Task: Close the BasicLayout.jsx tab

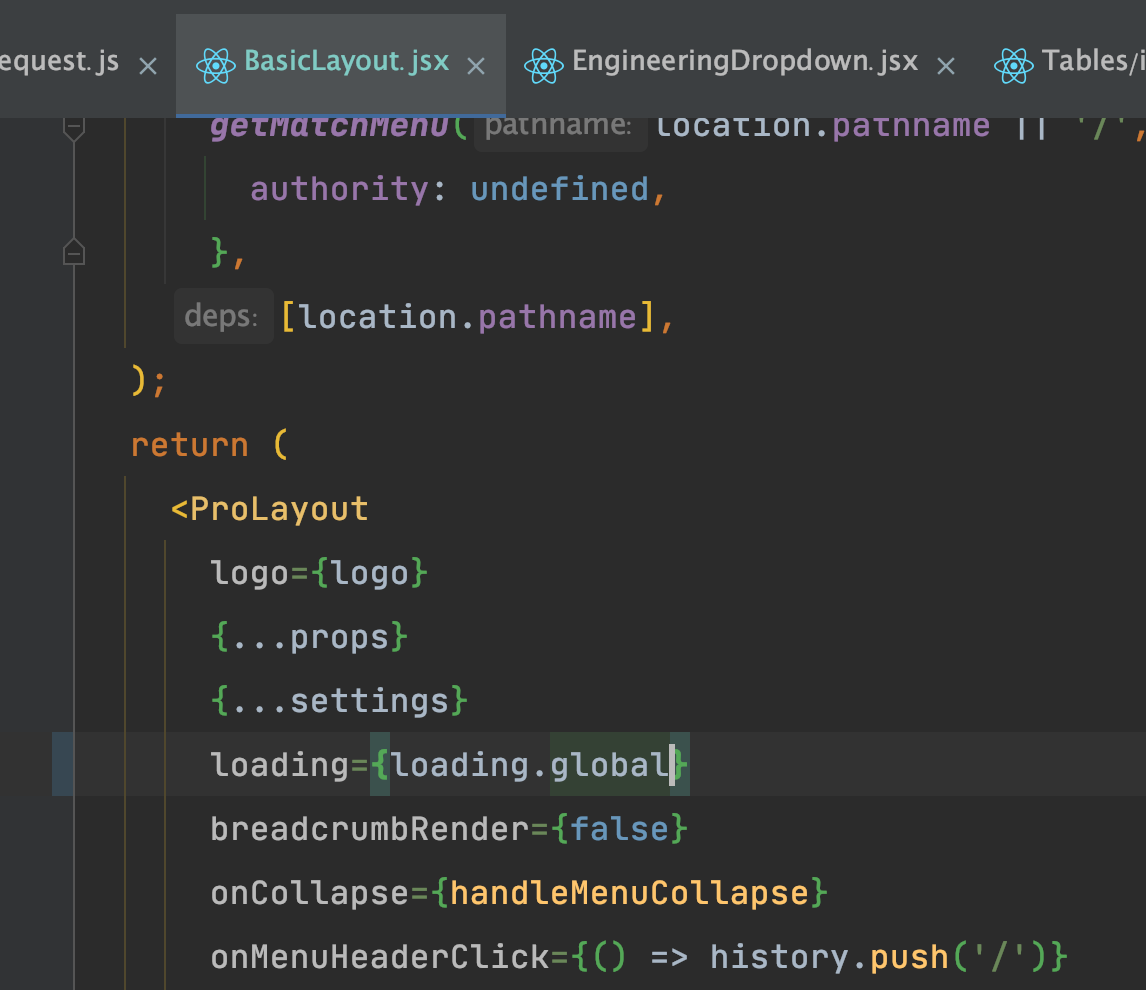Action: (476, 66)
